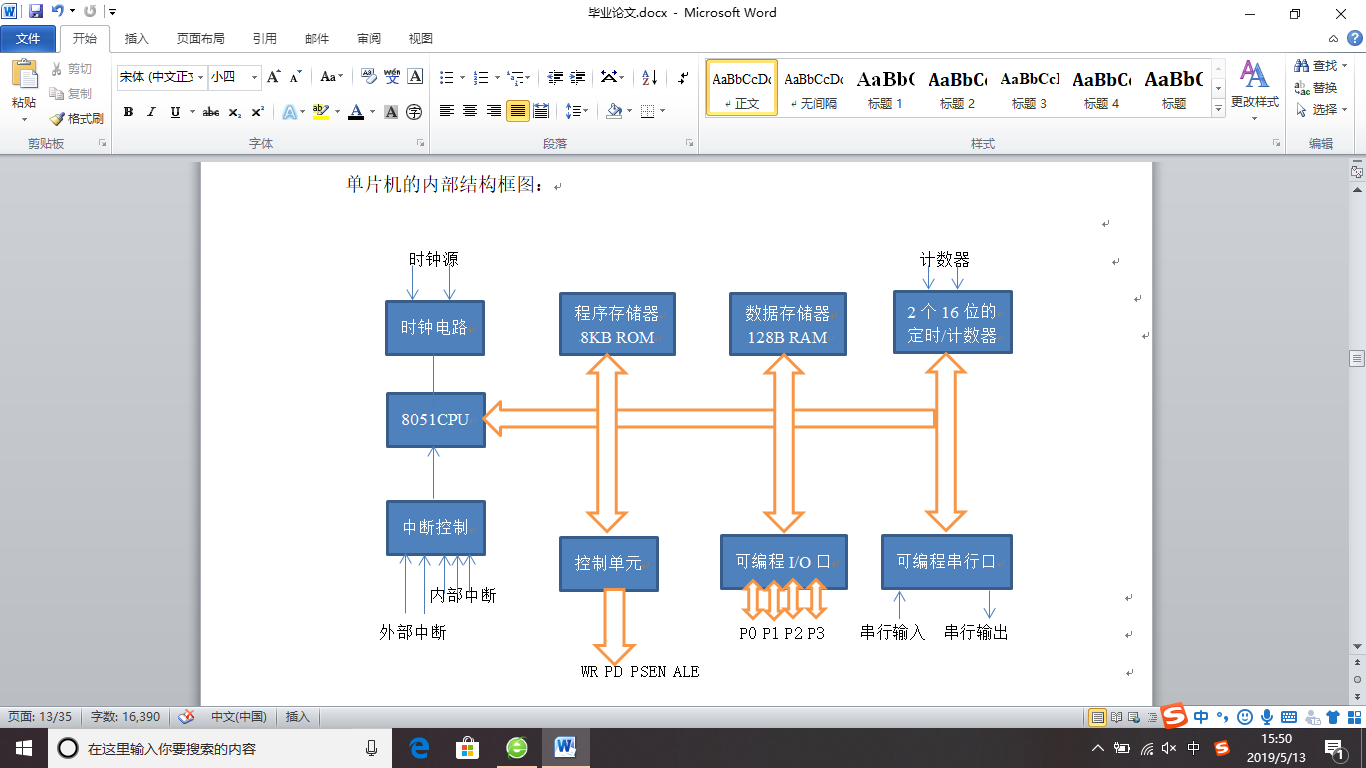The height and width of the screenshot is (768, 1366).
Task: Switch to the 插入 ribbon tab
Action: pyautogui.click(x=136, y=39)
